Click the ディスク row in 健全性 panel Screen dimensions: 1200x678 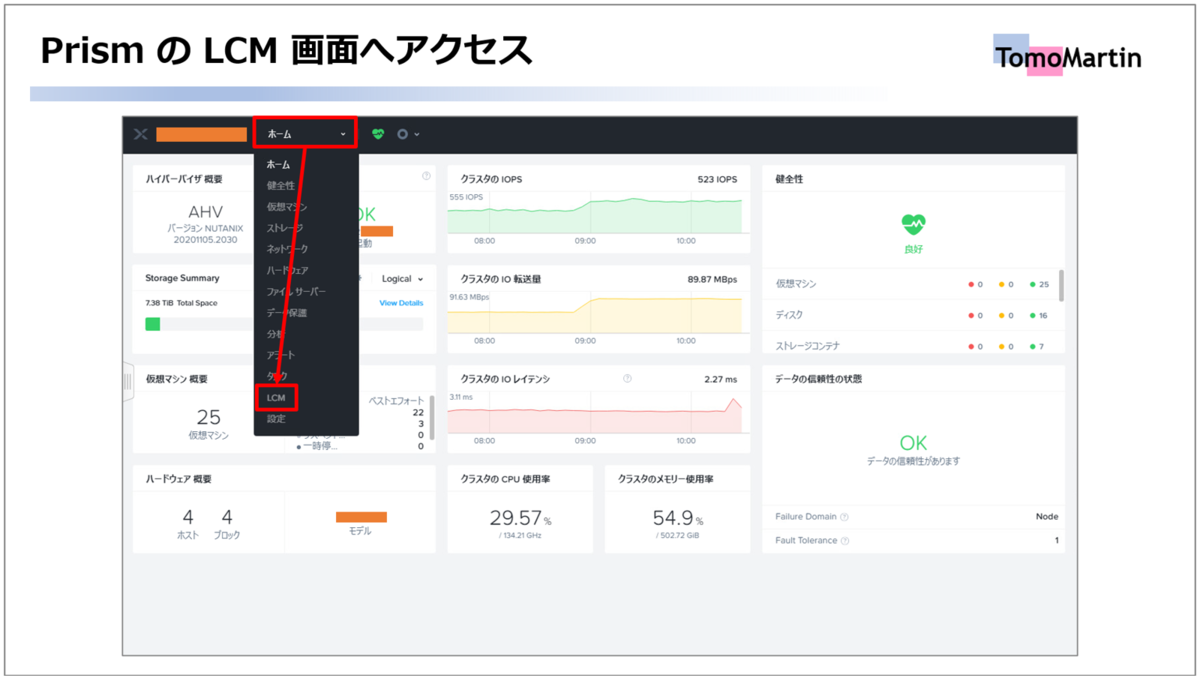point(913,315)
